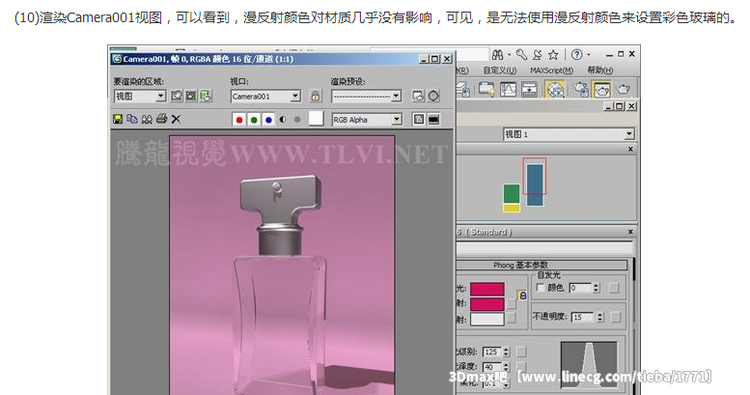The image size is (750, 395).
Task: Open the Rendered Frame Window icon
Action: [x=602, y=89]
